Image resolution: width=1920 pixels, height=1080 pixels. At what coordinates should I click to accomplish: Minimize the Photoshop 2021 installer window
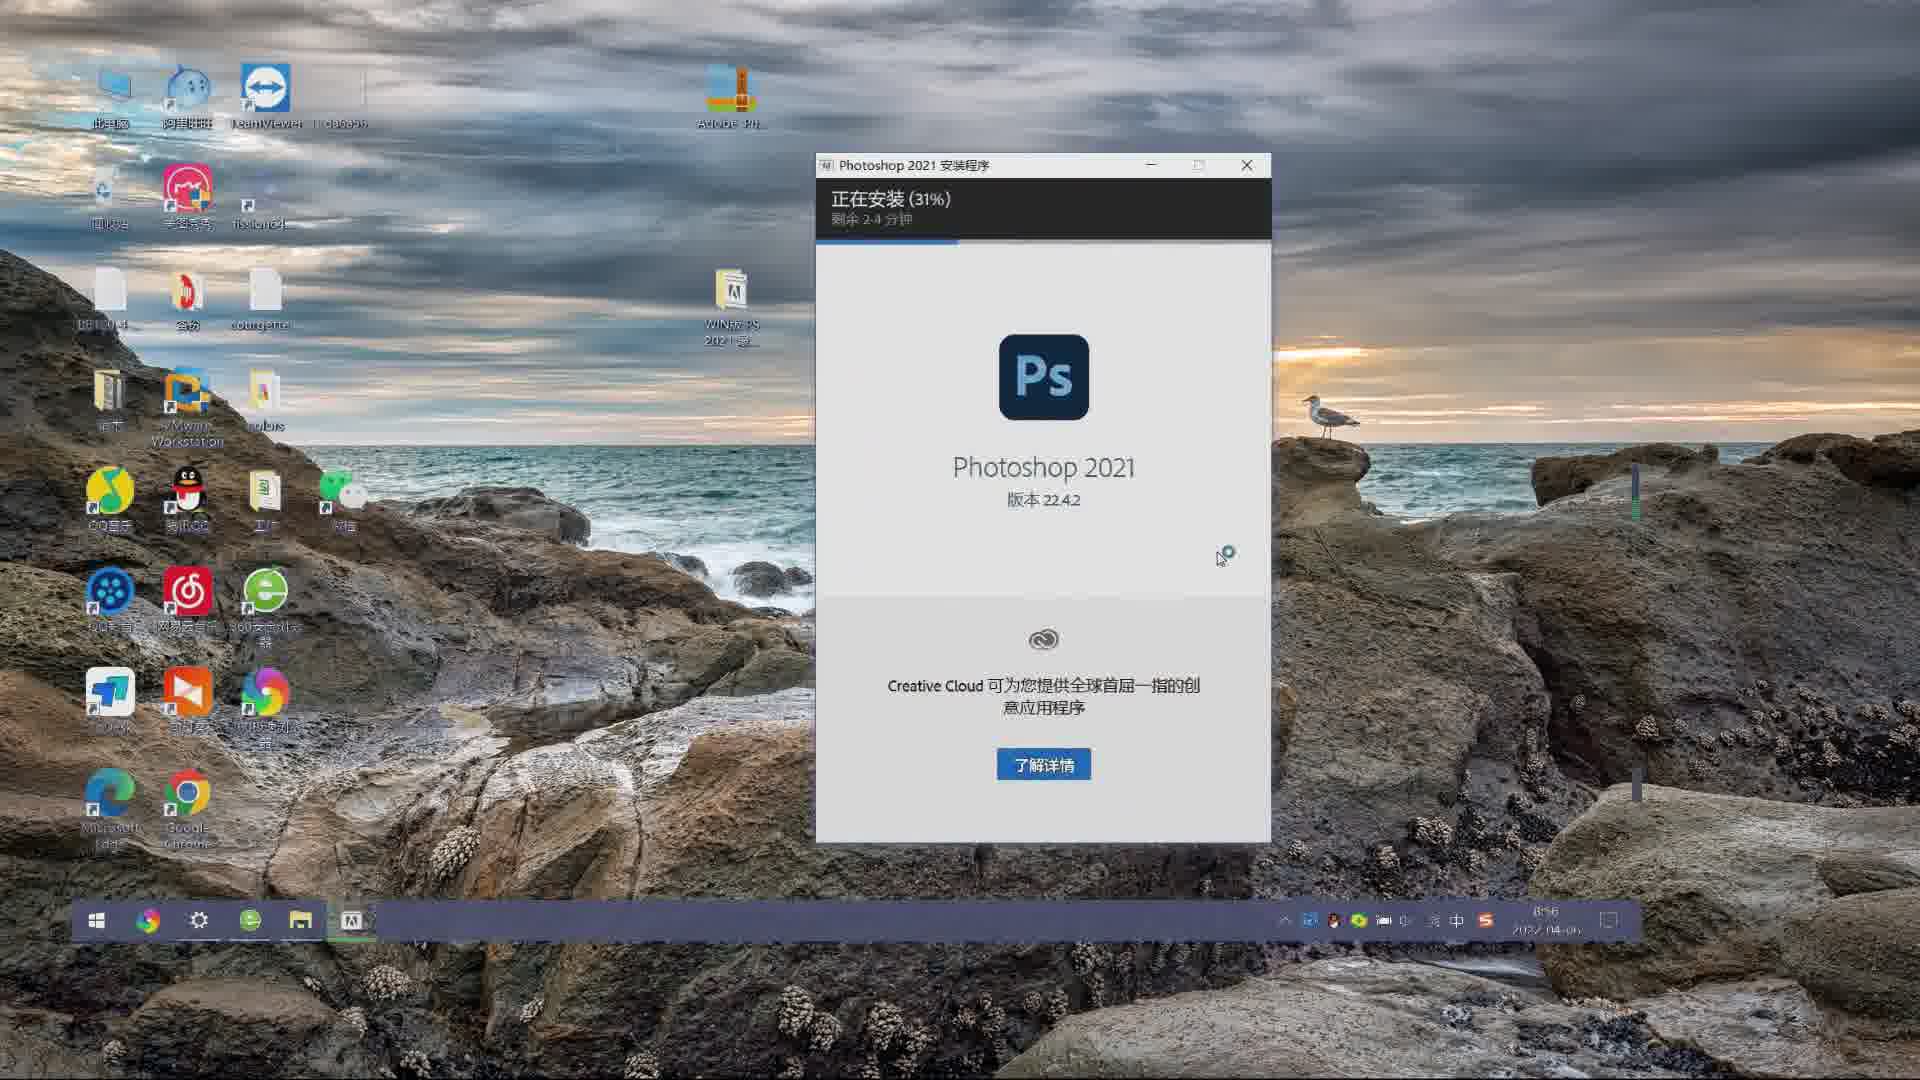[1151, 165]
